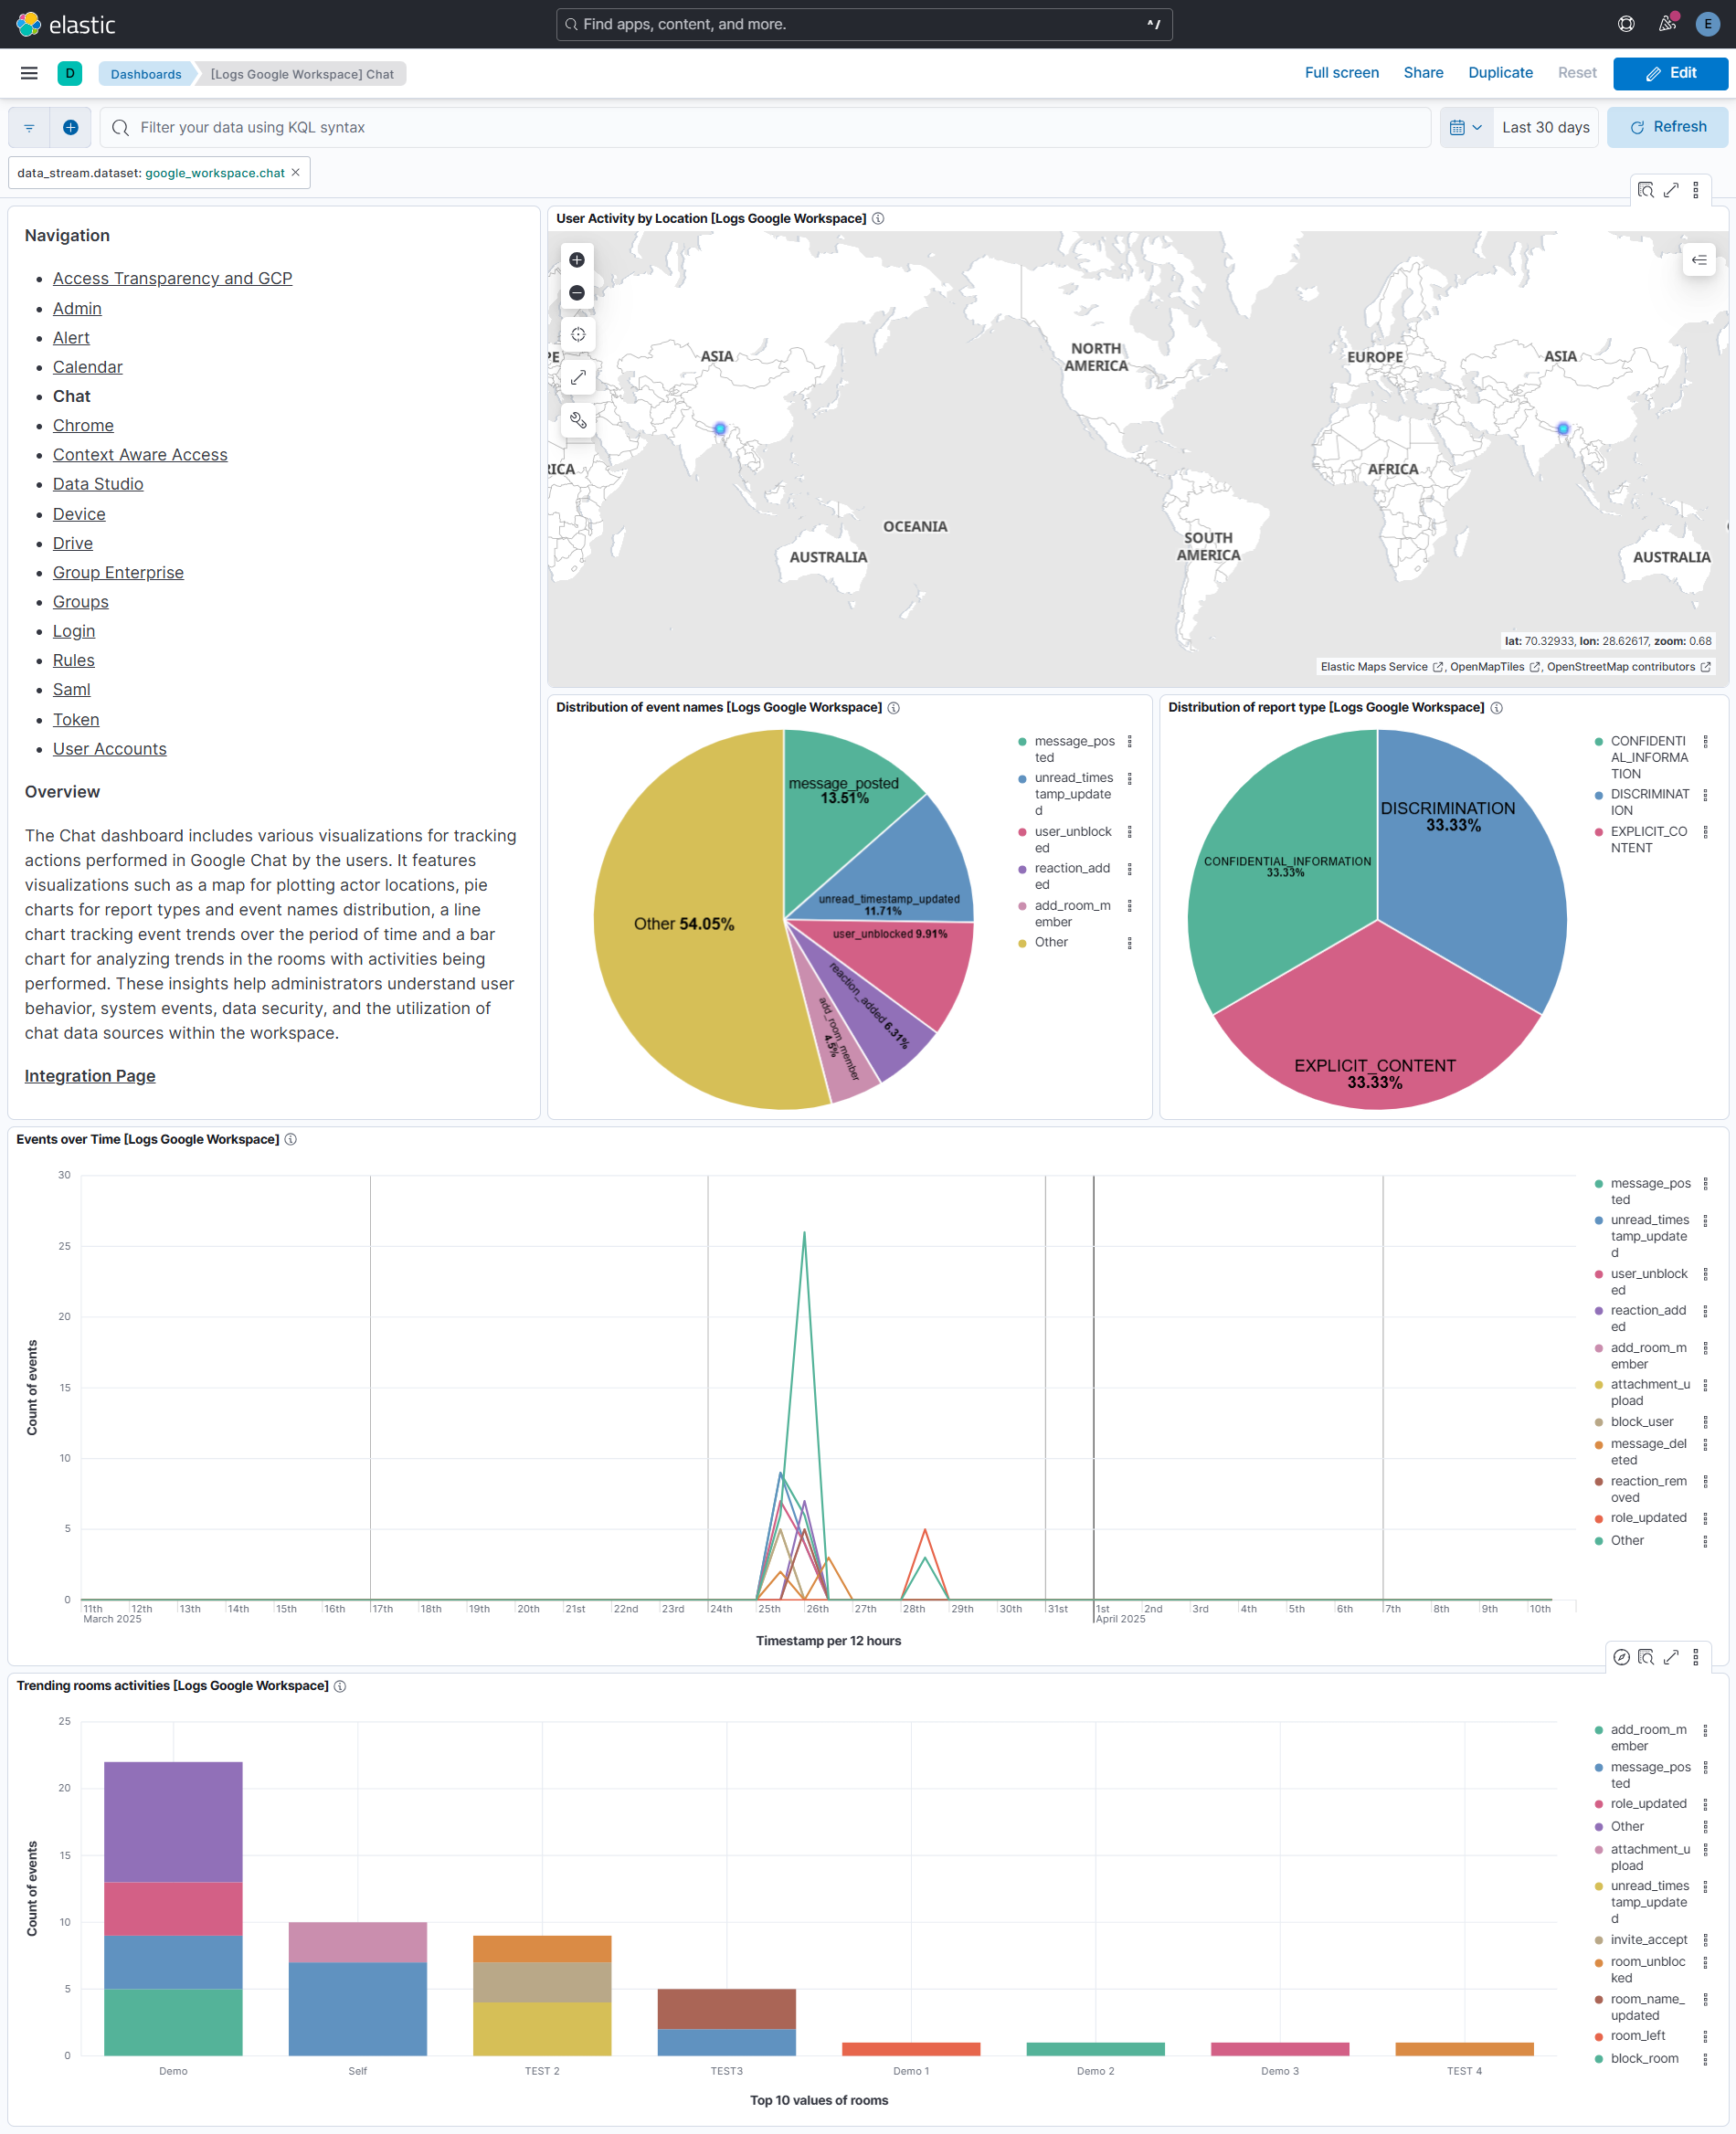The width and height of the screenshot is (1736, 2134).
Task: Go to the Dashboards breadcrumb
Action: point(146,74)
